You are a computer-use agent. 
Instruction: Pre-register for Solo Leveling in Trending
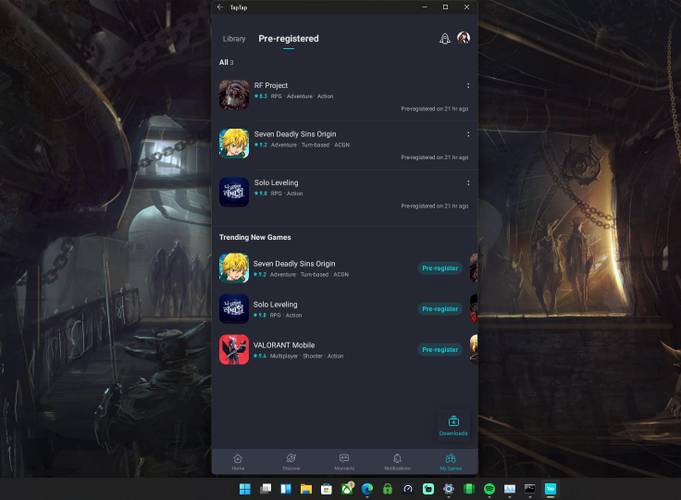(x=440, y=309)
